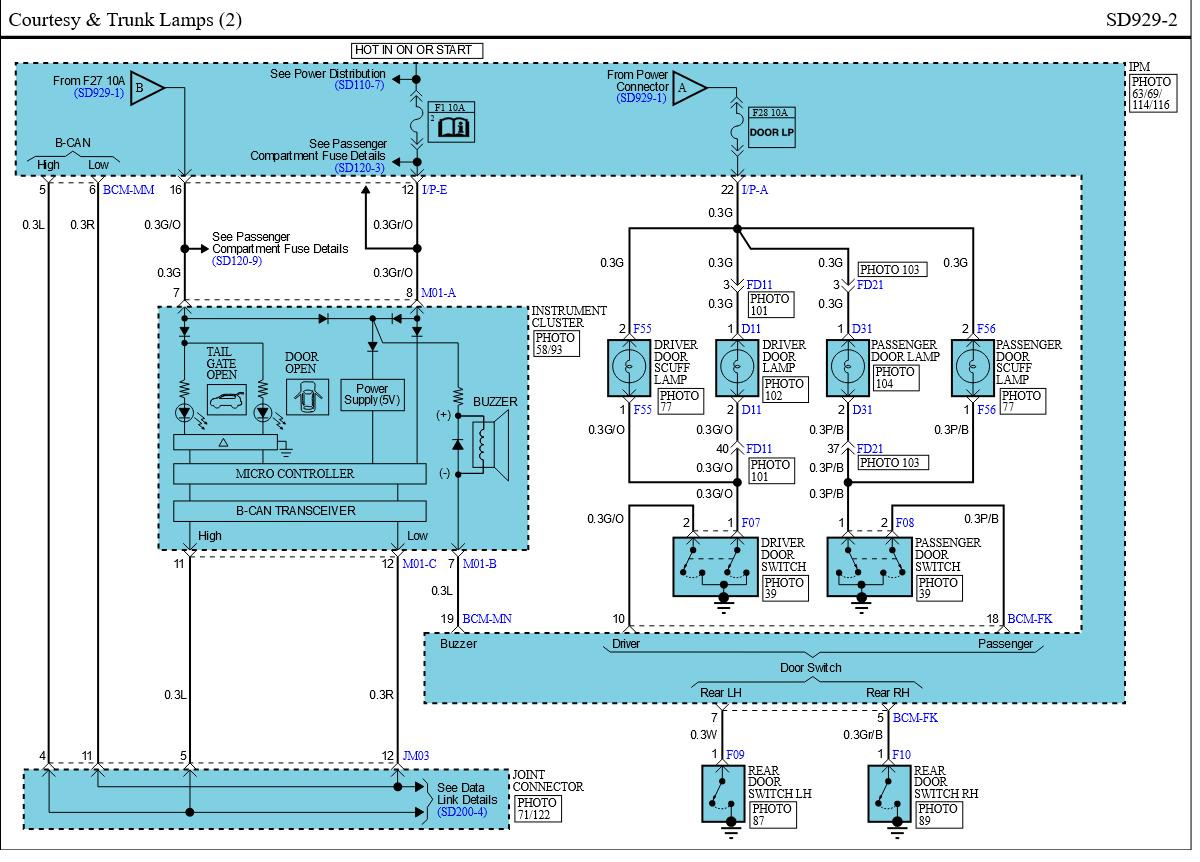Open the SD110-7 power distribution link
The width and height of the screenshot is (1200, 862).
click(x=359, y=87)
